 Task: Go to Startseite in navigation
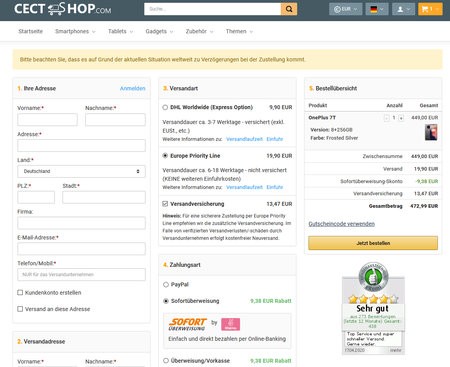click(x=30, y=31)
